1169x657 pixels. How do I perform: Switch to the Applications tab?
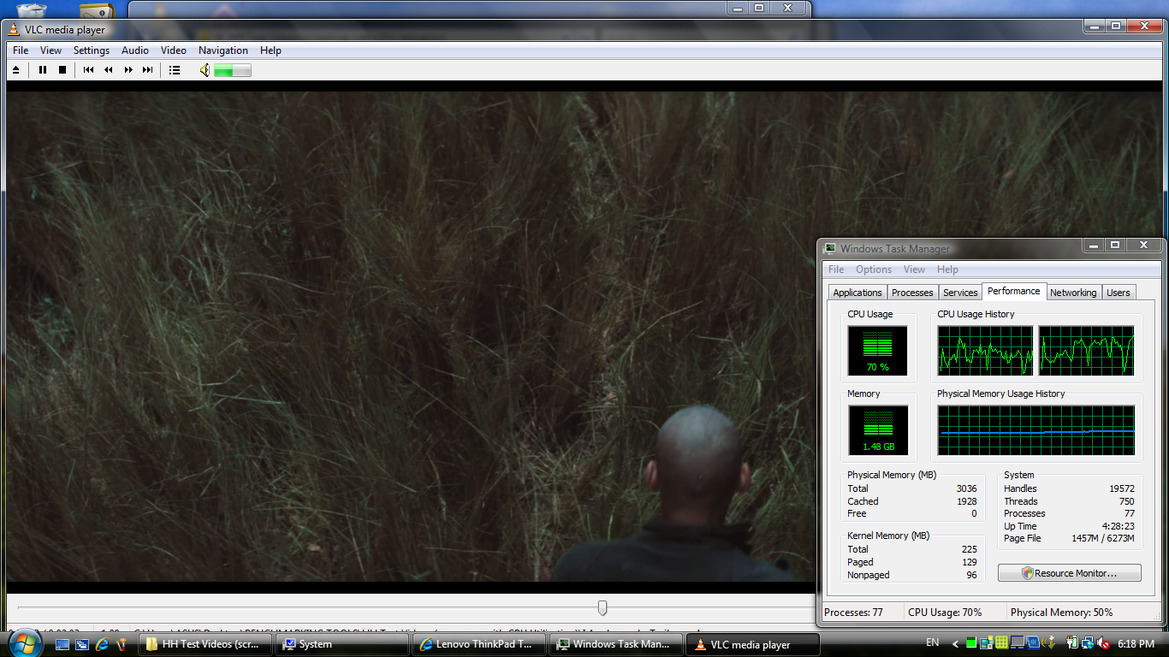pos(857,292)
